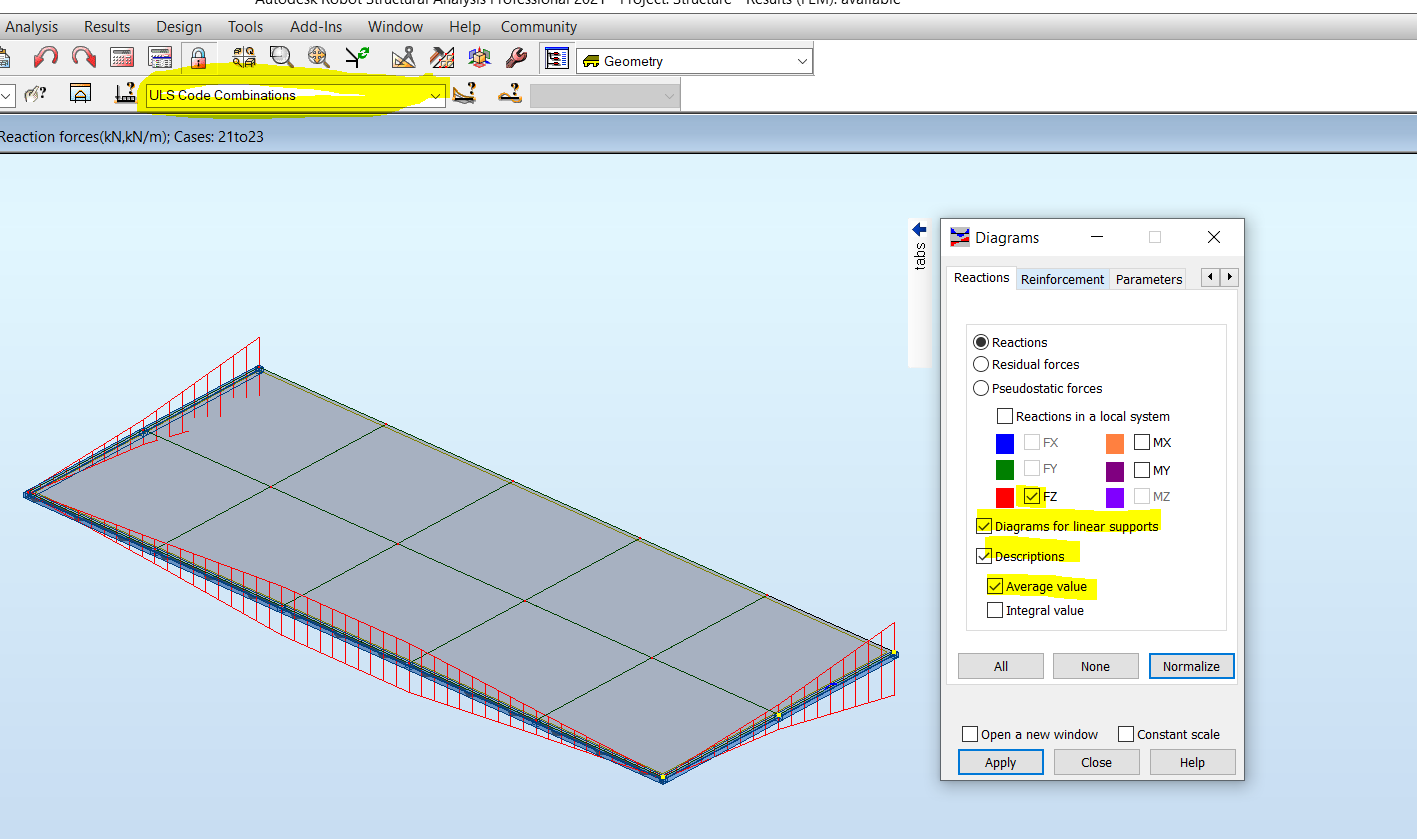Open the 3D view rotation cube tool
The image size is (1417, 839).
coord(479,57)
